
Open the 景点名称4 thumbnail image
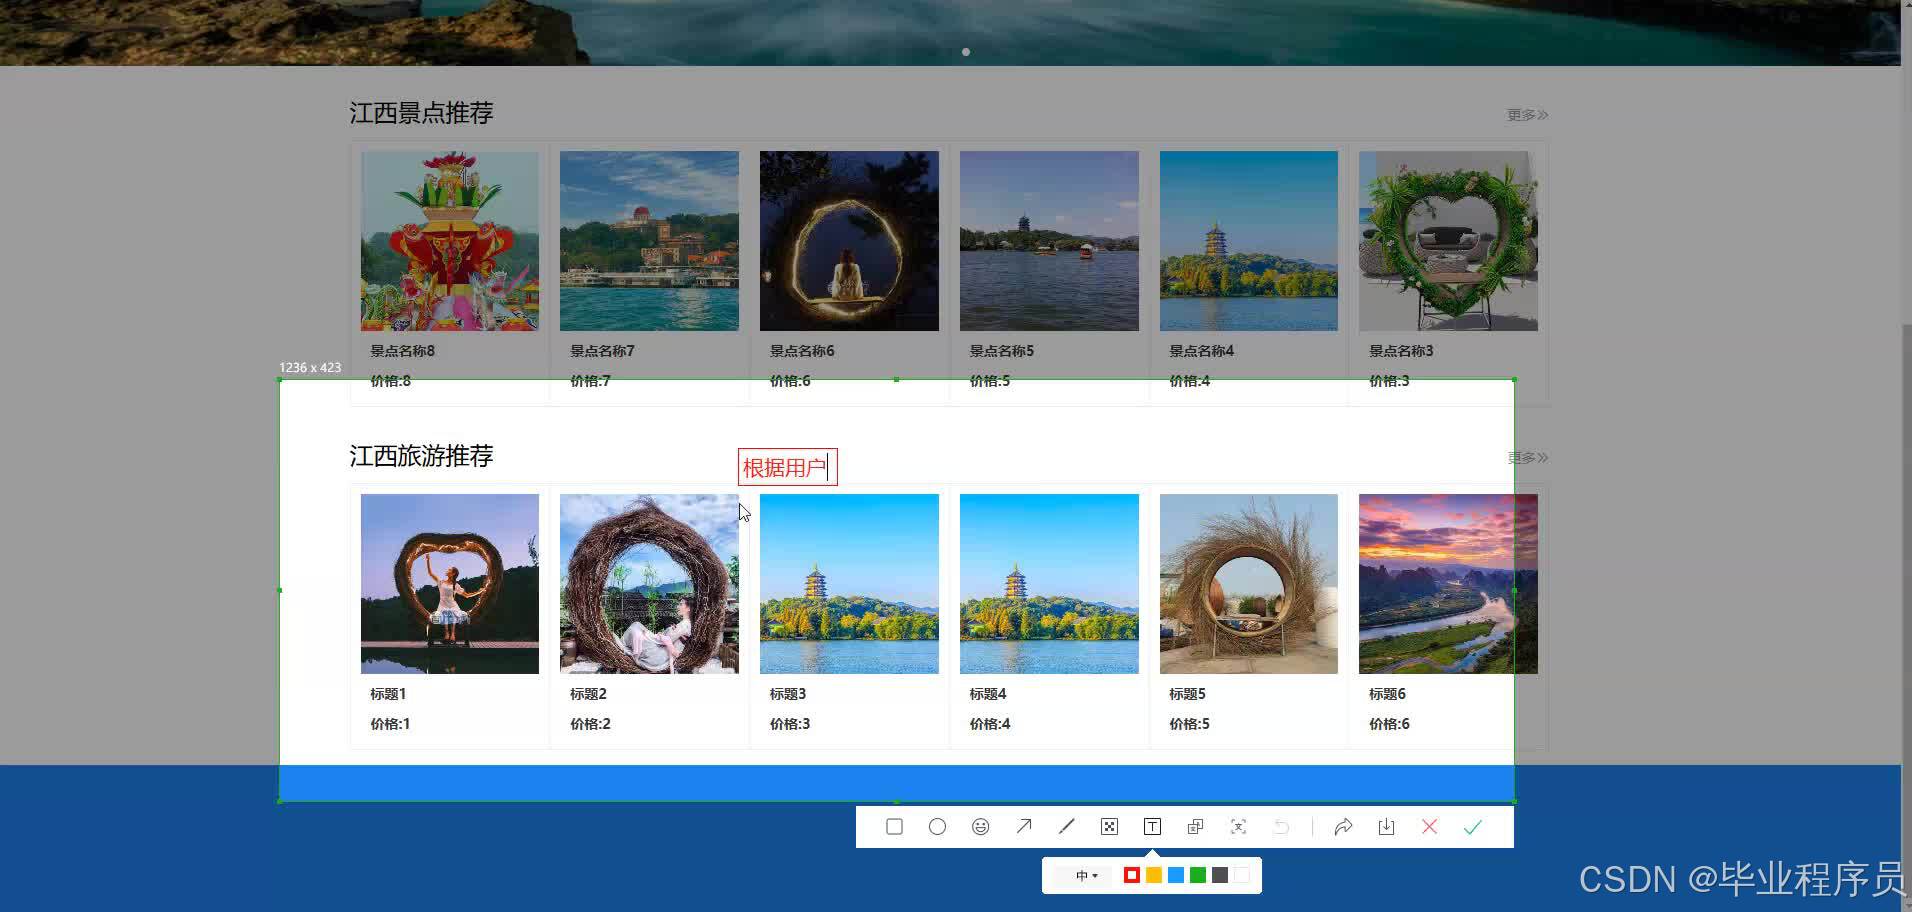pos(1249,241)
